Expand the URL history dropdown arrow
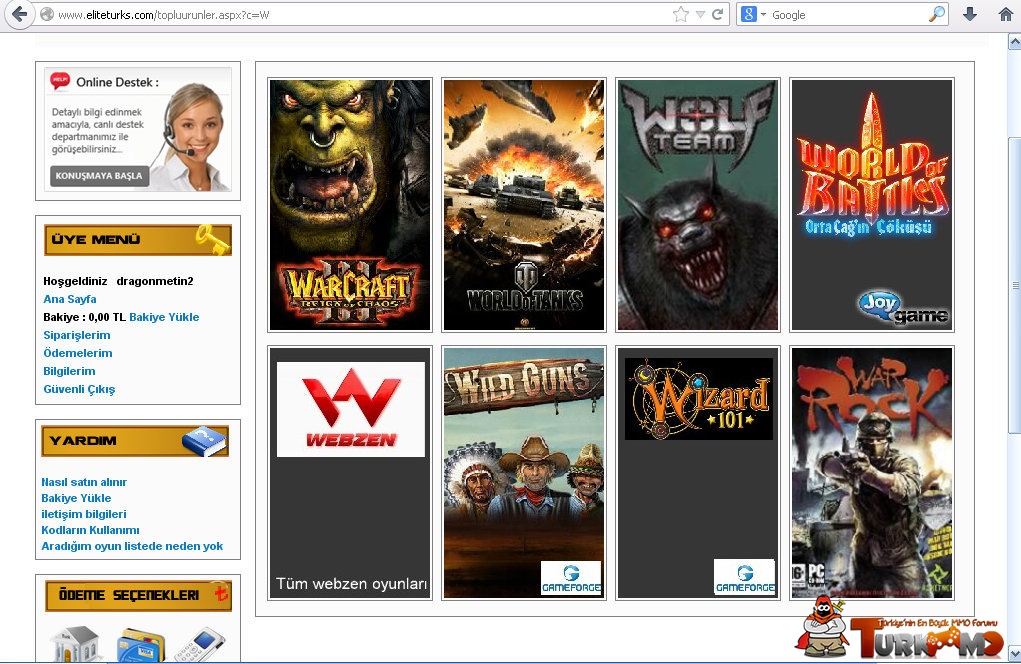1021x664 pixels. point(700,14)
